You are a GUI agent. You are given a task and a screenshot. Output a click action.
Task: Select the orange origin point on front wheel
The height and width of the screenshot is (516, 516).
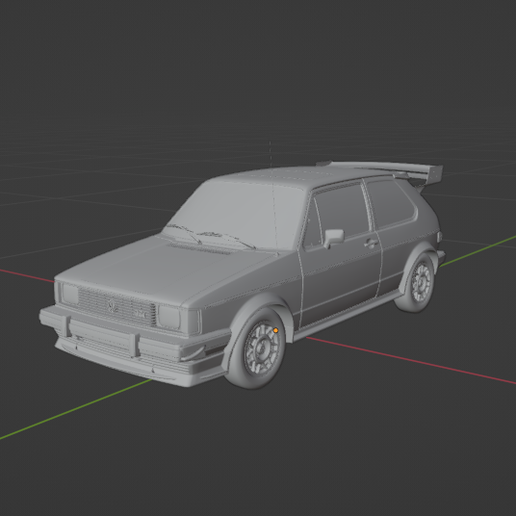[x=276, y=330]
